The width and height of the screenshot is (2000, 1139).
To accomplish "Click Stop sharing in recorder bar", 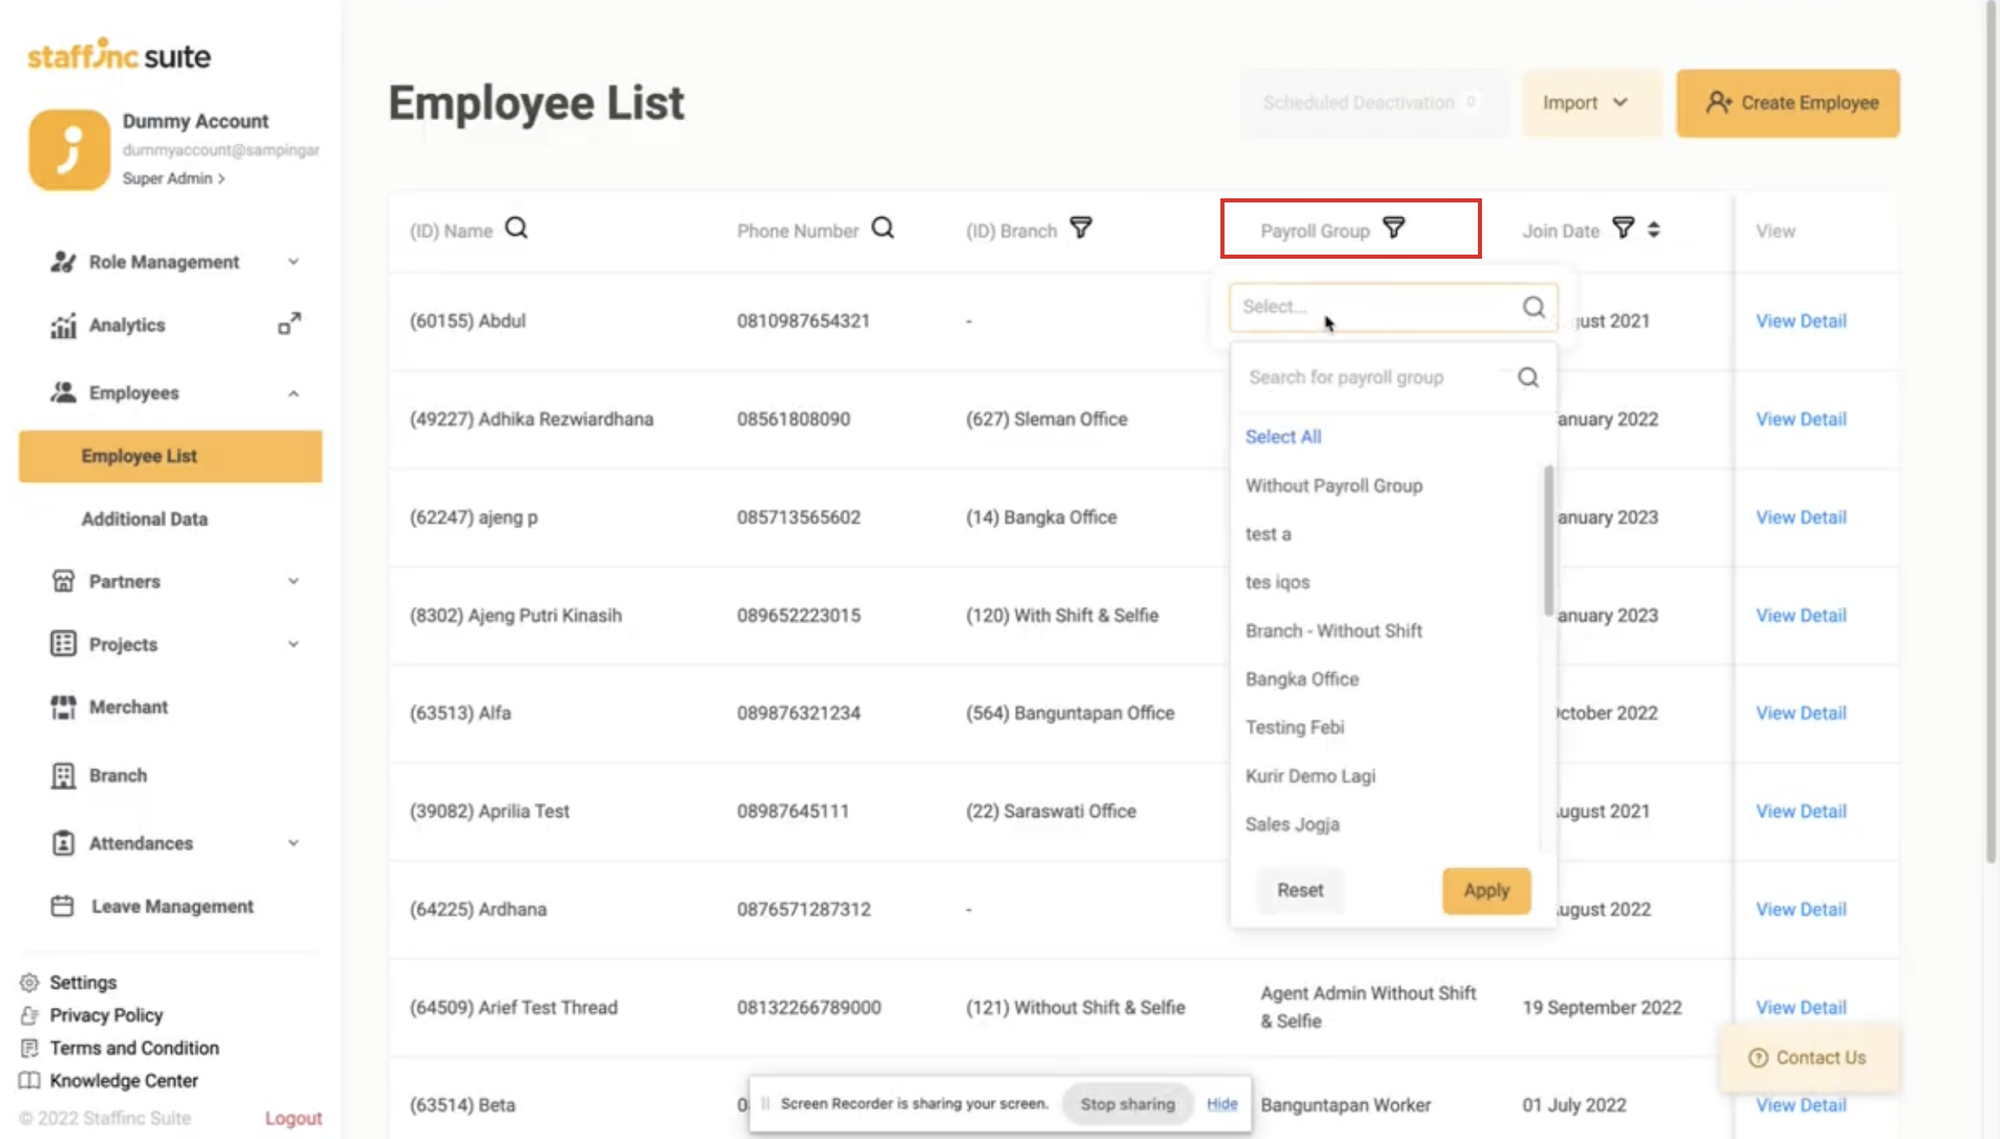I will (x=1127, y=1104).
